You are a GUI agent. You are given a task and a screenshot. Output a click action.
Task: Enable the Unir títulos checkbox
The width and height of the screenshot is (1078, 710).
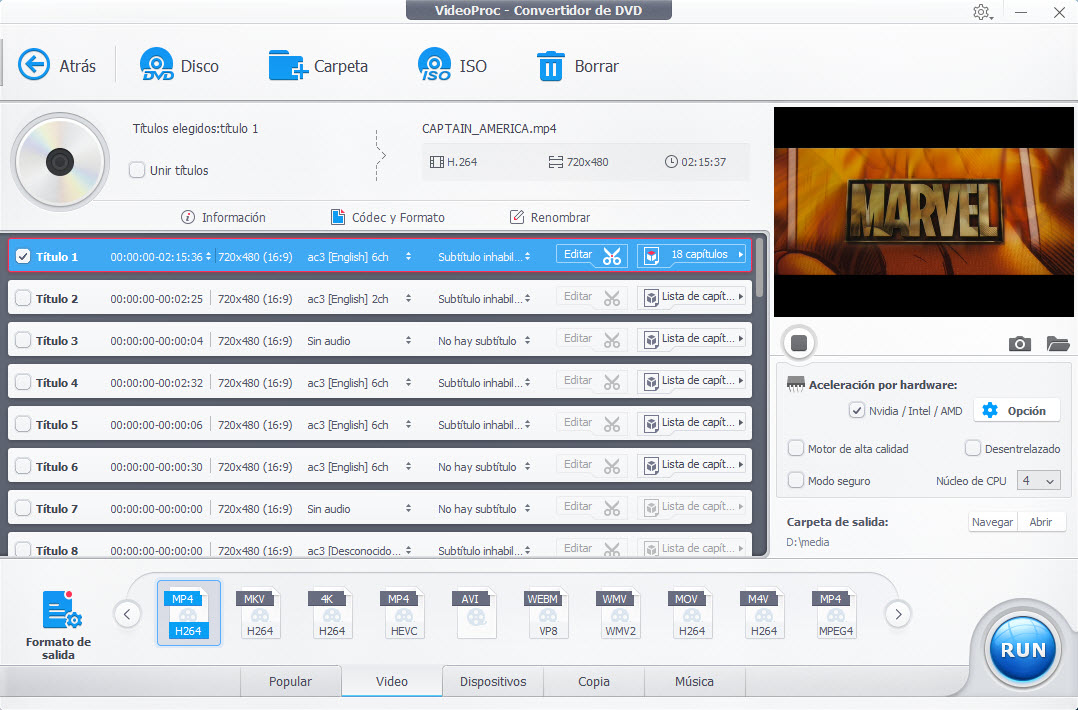[x=137, y=170]
